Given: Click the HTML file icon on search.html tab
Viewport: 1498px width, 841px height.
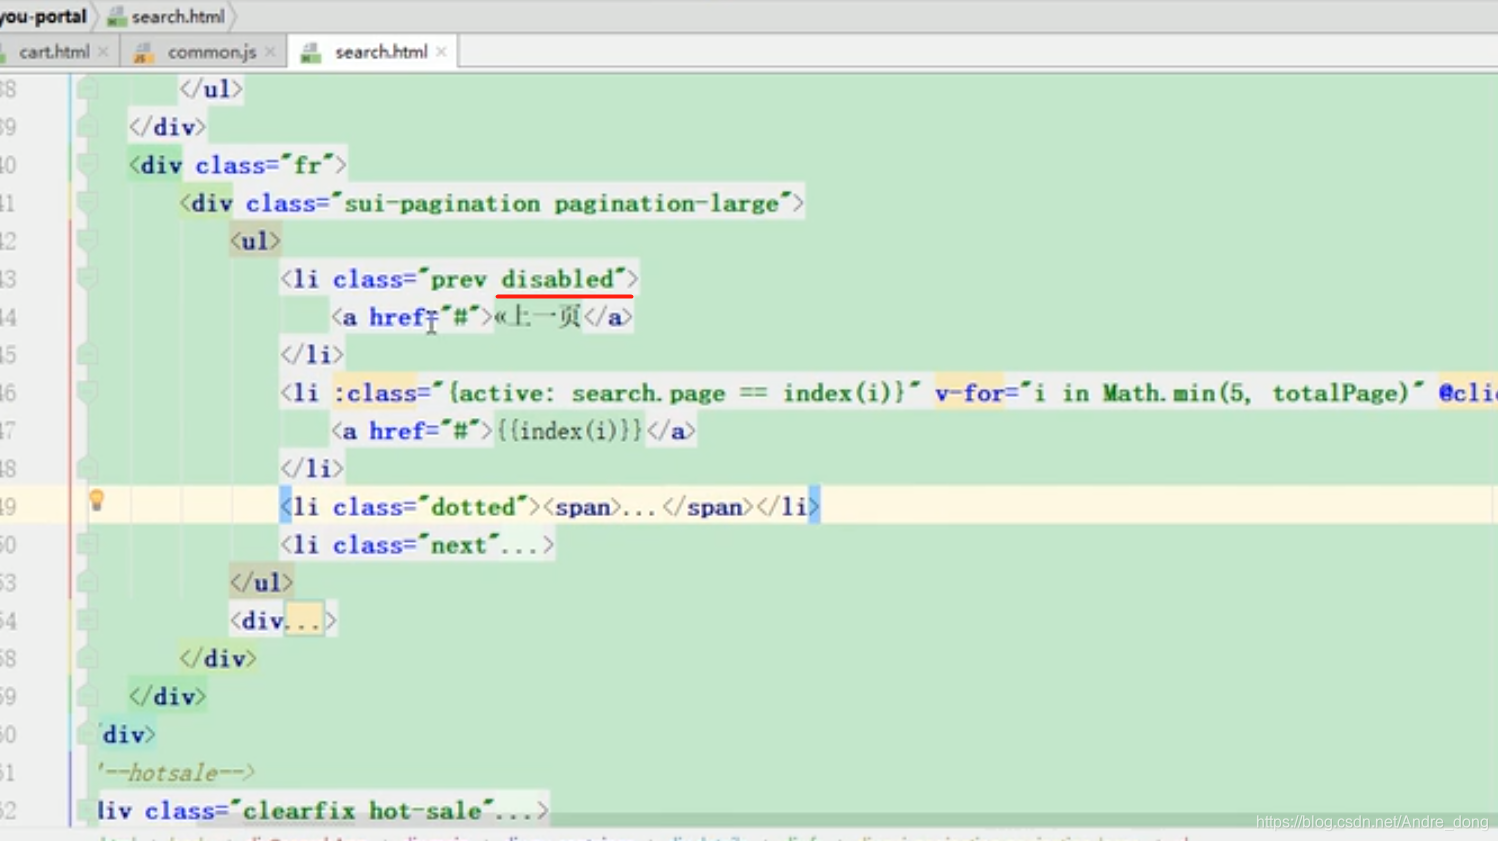Looking at the screenshot, I should coord(311,53).
